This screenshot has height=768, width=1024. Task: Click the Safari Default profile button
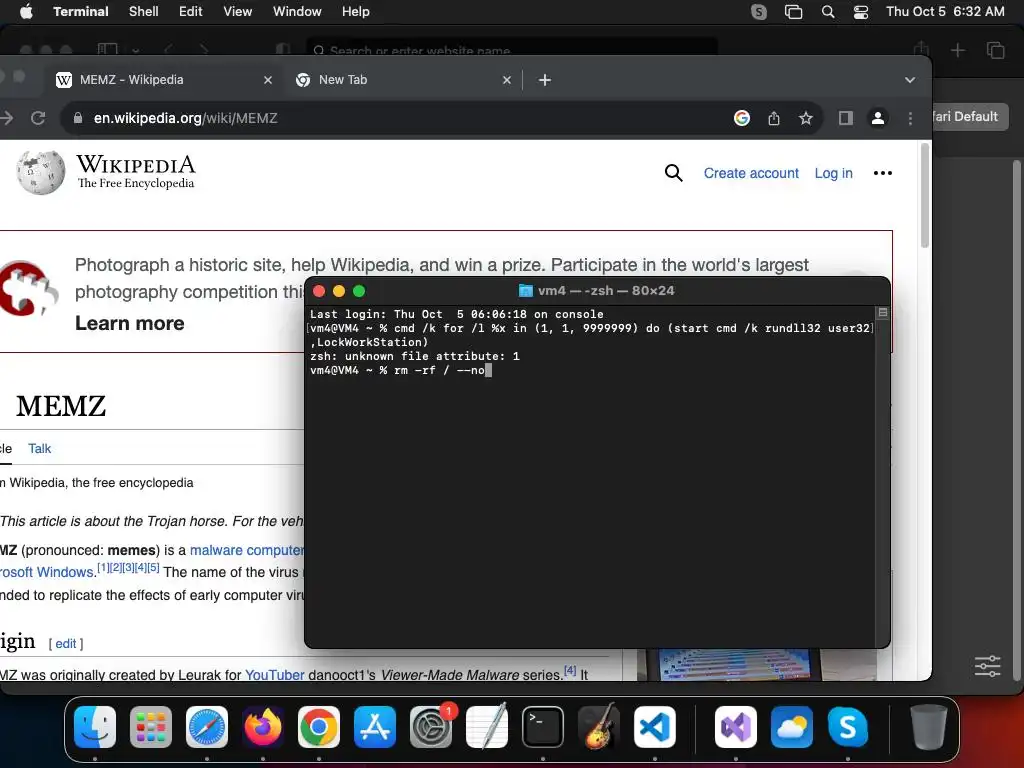(x=968, y=117)
